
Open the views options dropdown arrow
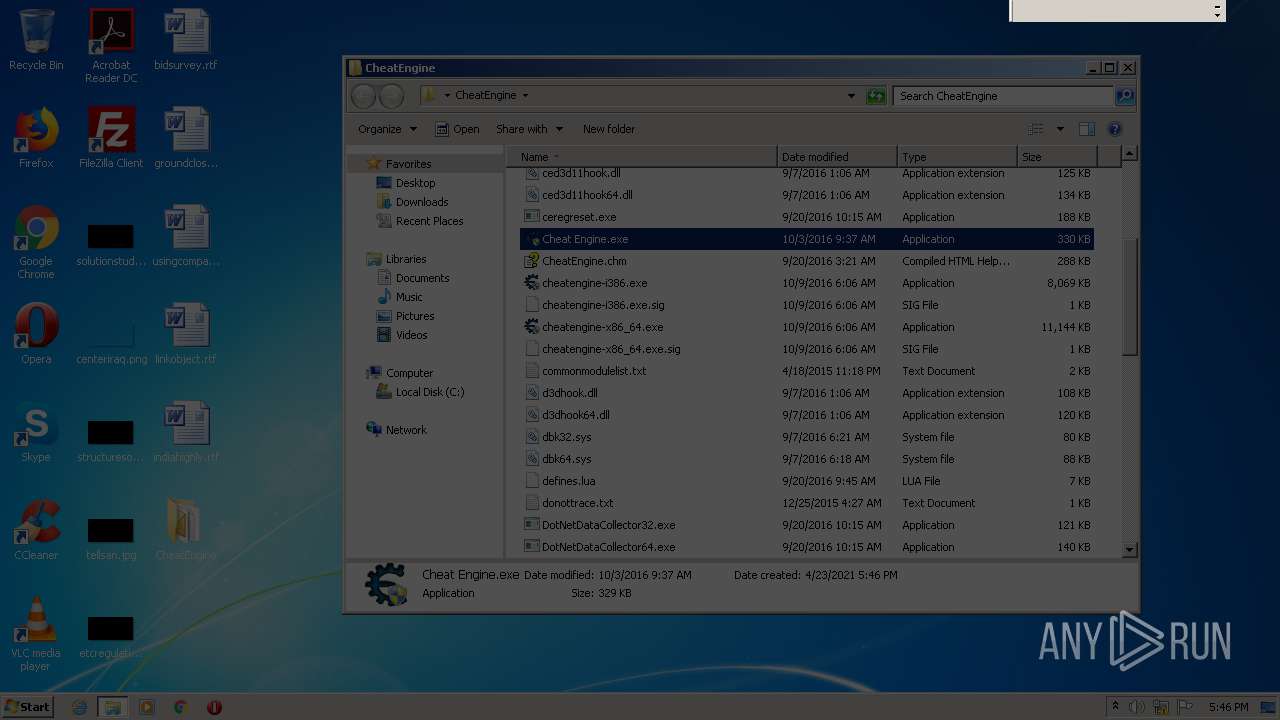[x=1060, y=129]
